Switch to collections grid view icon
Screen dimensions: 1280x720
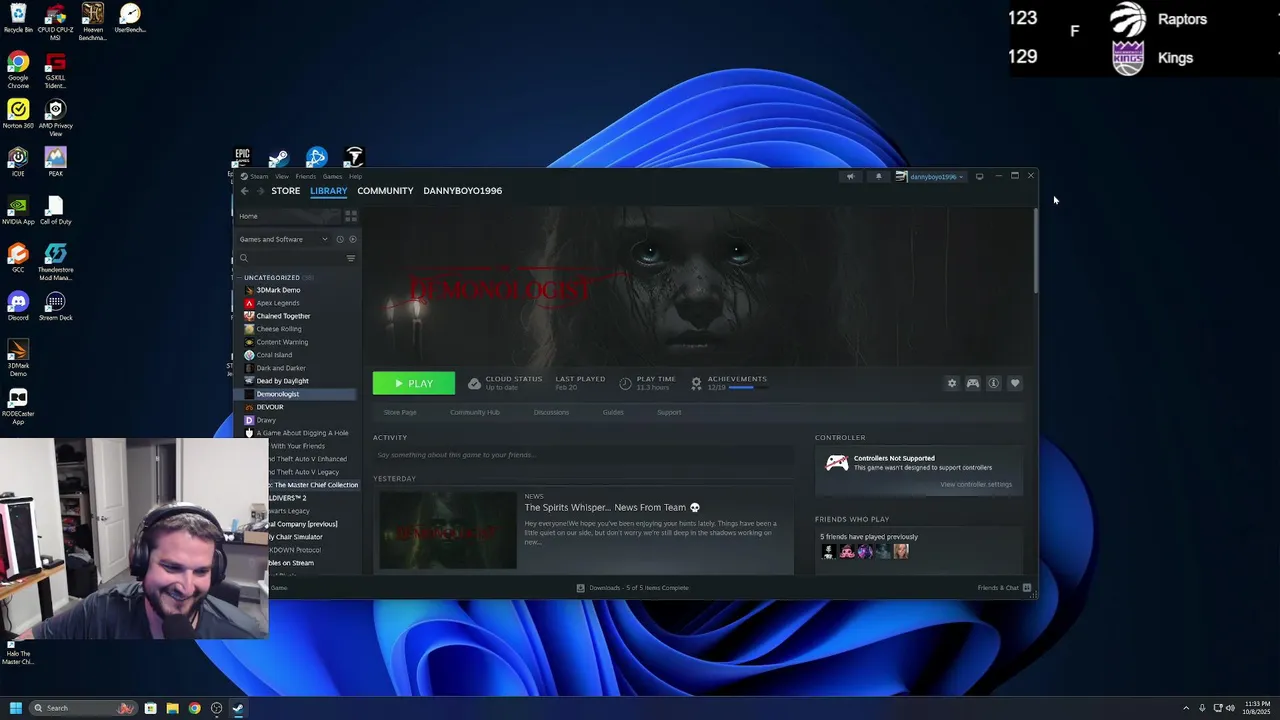click(x=351, y=216)
